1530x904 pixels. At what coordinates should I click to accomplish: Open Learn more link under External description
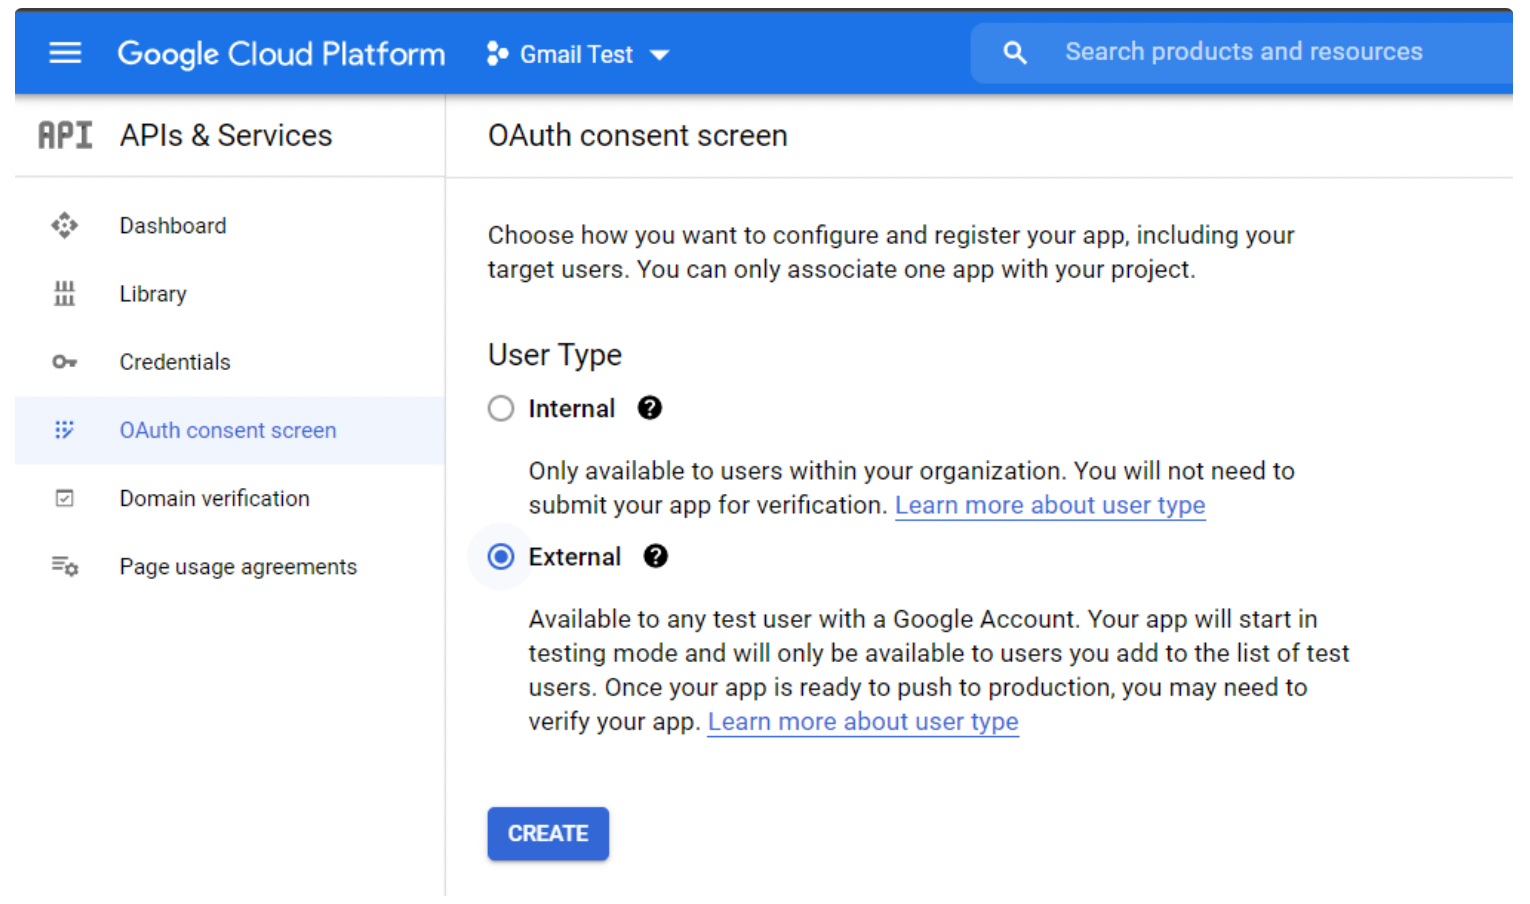coord(863,722)
